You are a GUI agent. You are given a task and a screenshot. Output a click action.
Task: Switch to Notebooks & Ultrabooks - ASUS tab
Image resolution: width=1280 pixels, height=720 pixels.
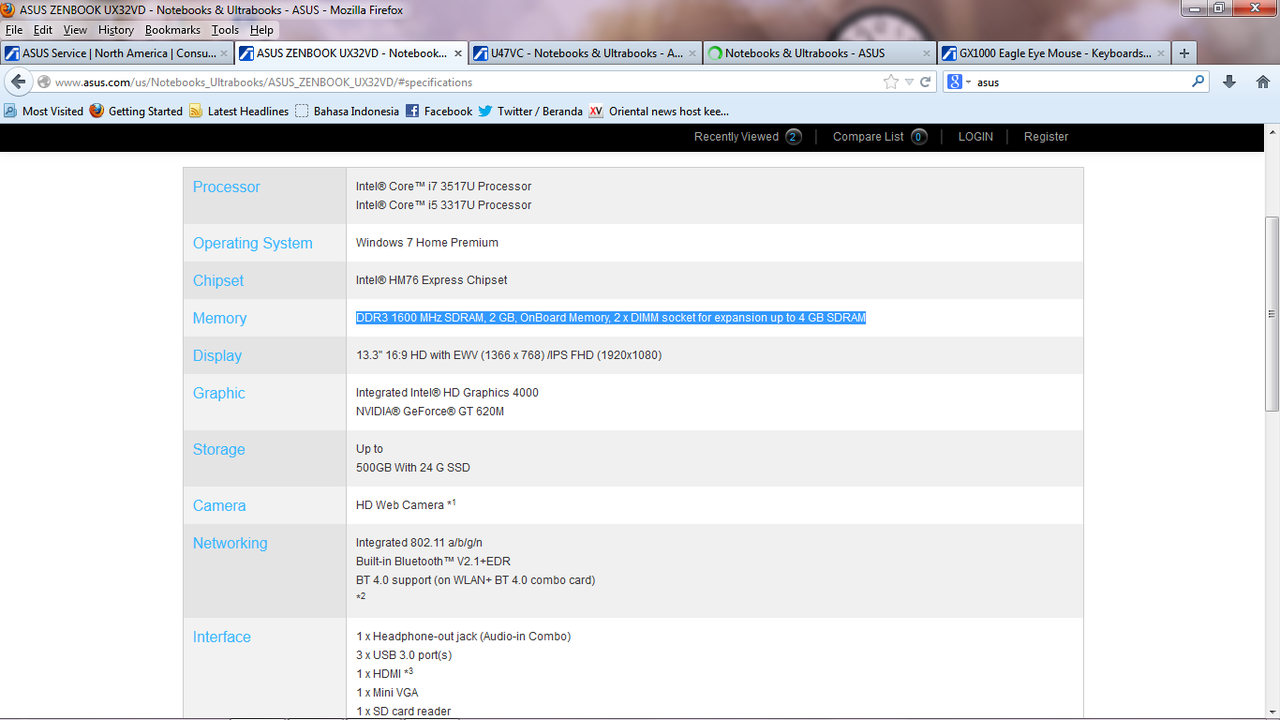(818, 53)
